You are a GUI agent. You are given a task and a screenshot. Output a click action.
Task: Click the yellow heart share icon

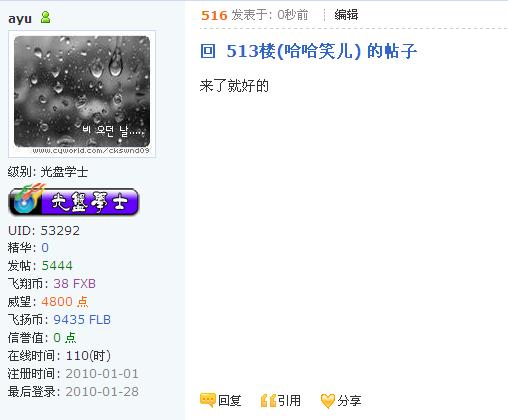[x=327, y=401]
